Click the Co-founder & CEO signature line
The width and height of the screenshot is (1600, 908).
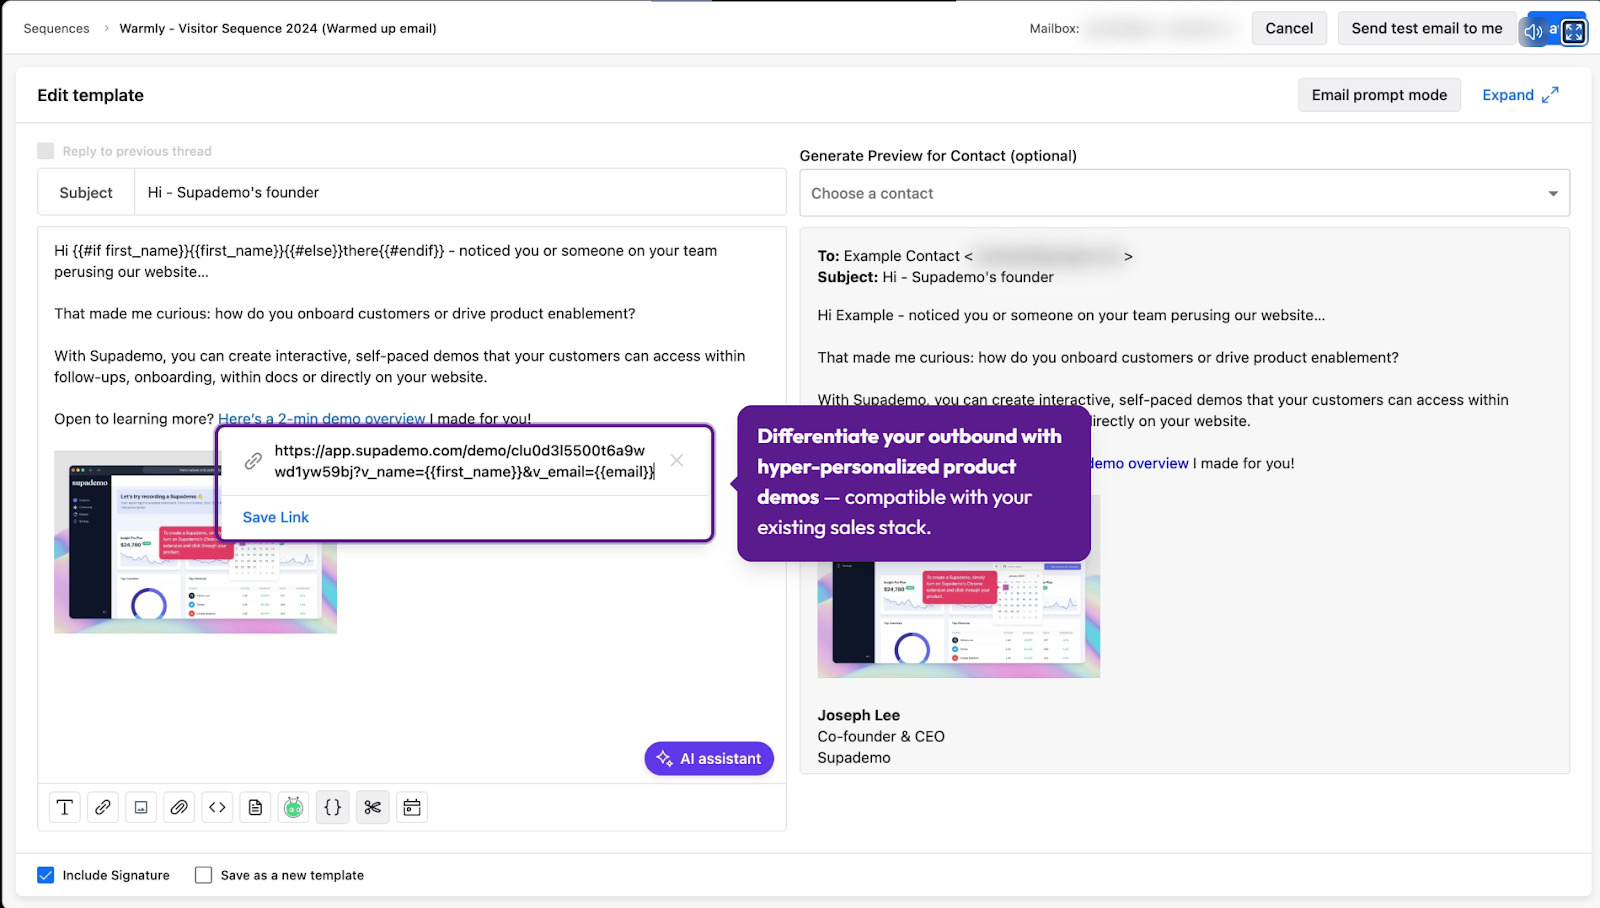click(881, 736)
